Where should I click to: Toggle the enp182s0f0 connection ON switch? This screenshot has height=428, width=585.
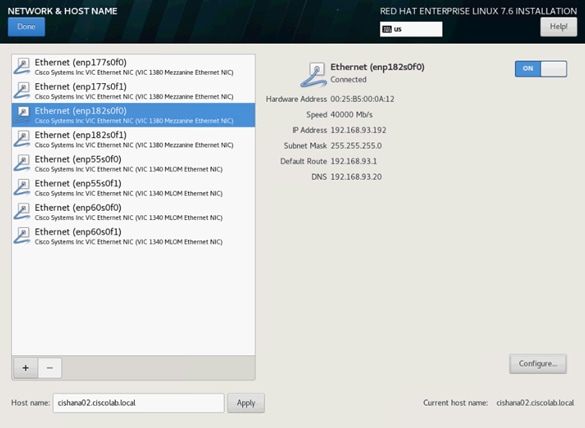tap(541, 69)
